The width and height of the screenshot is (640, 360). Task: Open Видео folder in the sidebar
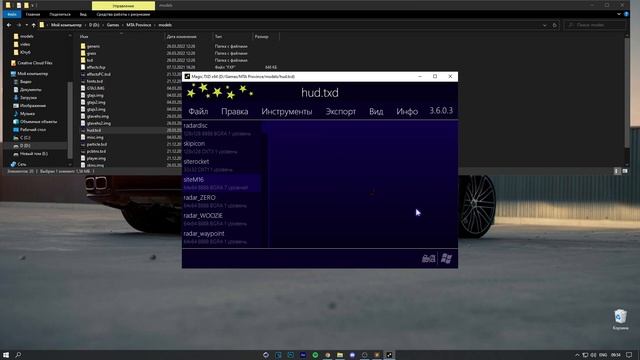25,82
